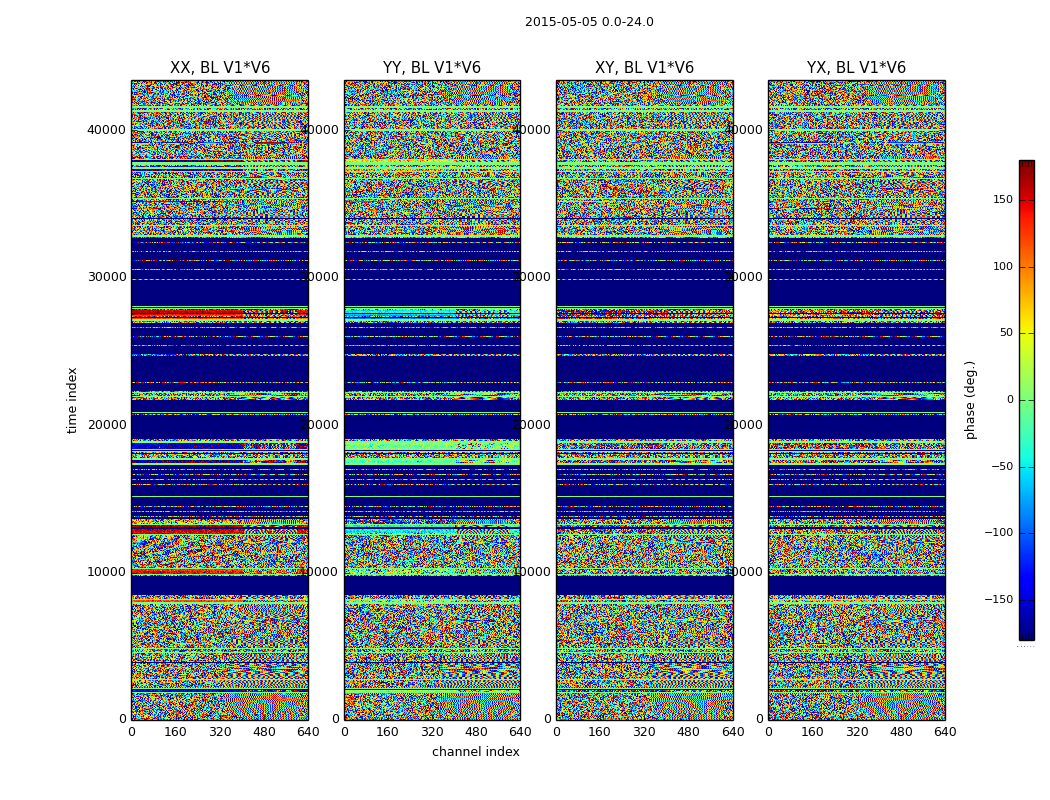Click the phase colorbar gradient
This screenshot has height=800, width=1050.
1026,400
